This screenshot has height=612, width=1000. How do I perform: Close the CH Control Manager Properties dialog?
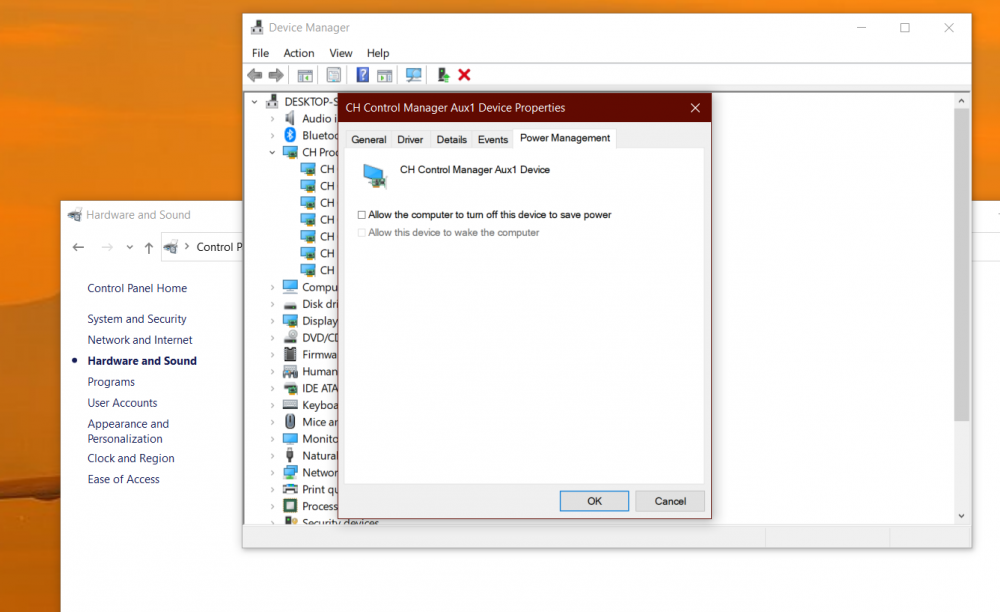coord(695,108)
